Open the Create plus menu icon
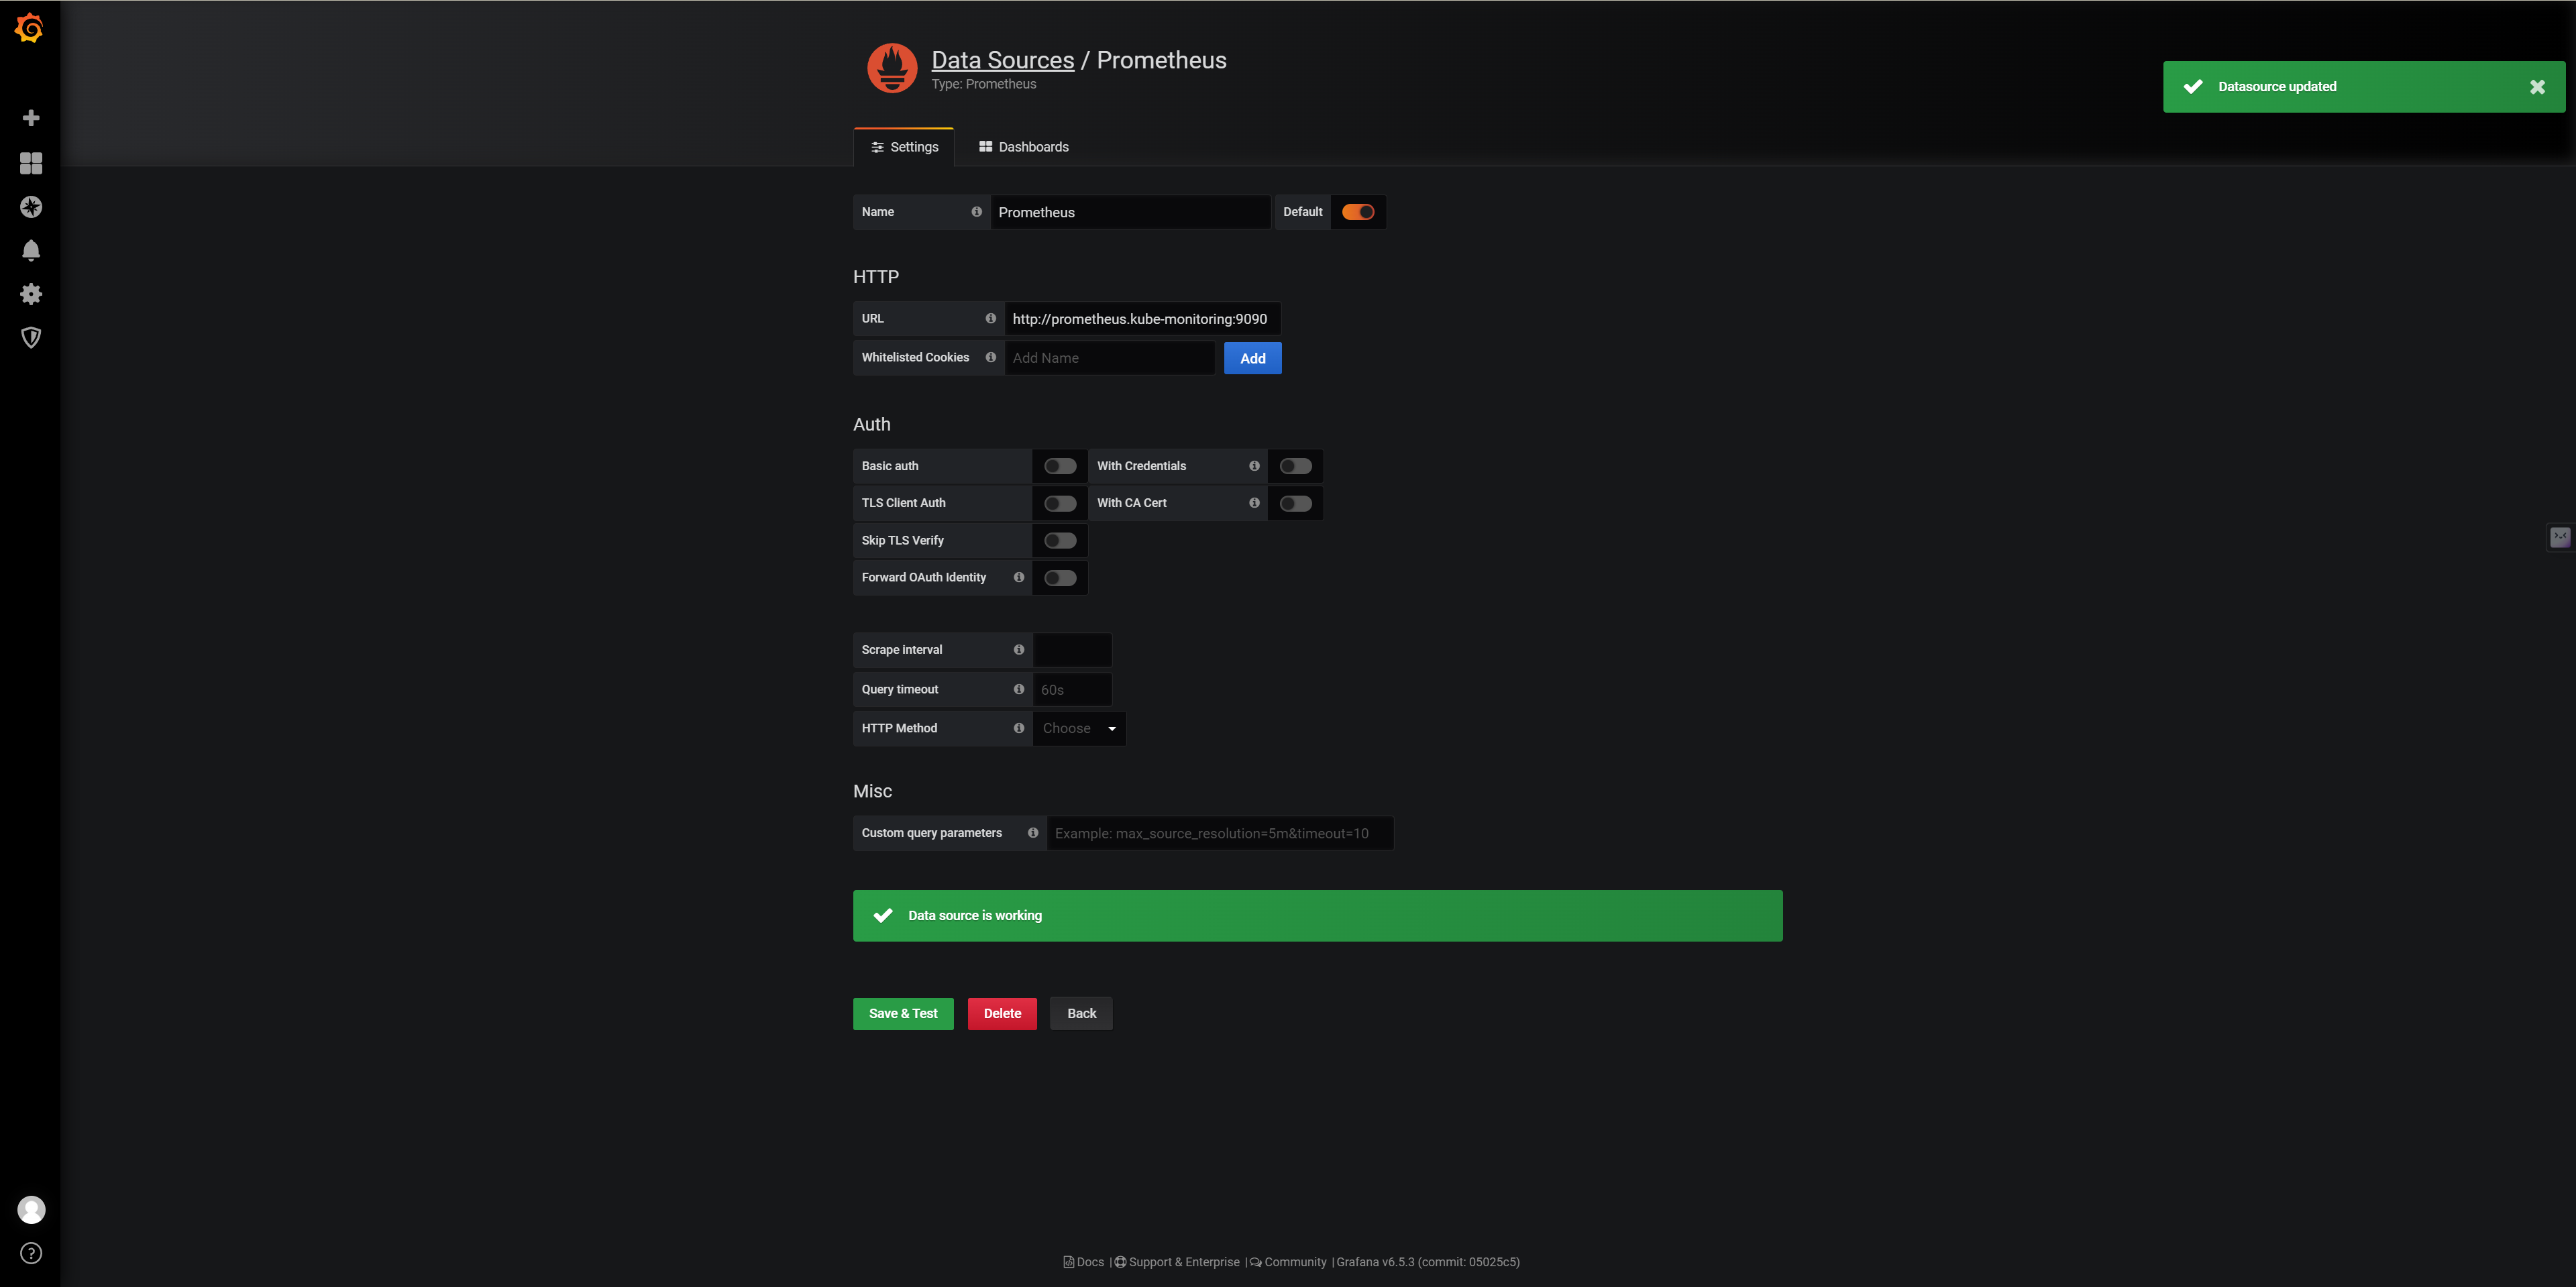2576x1287 pixels. pyautogui.click(x=31, y=118)
